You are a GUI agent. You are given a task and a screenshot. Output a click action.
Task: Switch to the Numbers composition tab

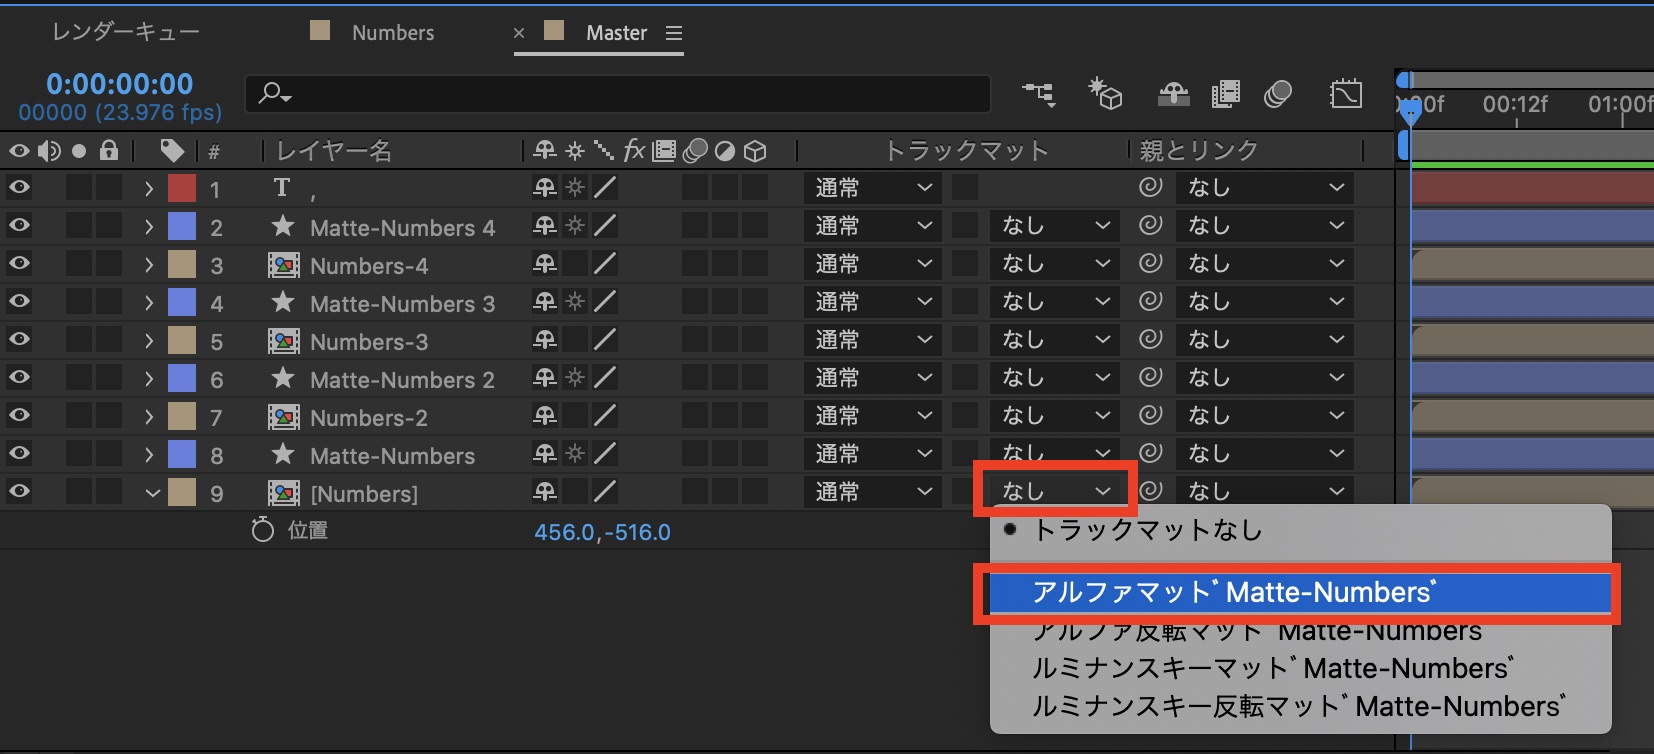point(393,33)
